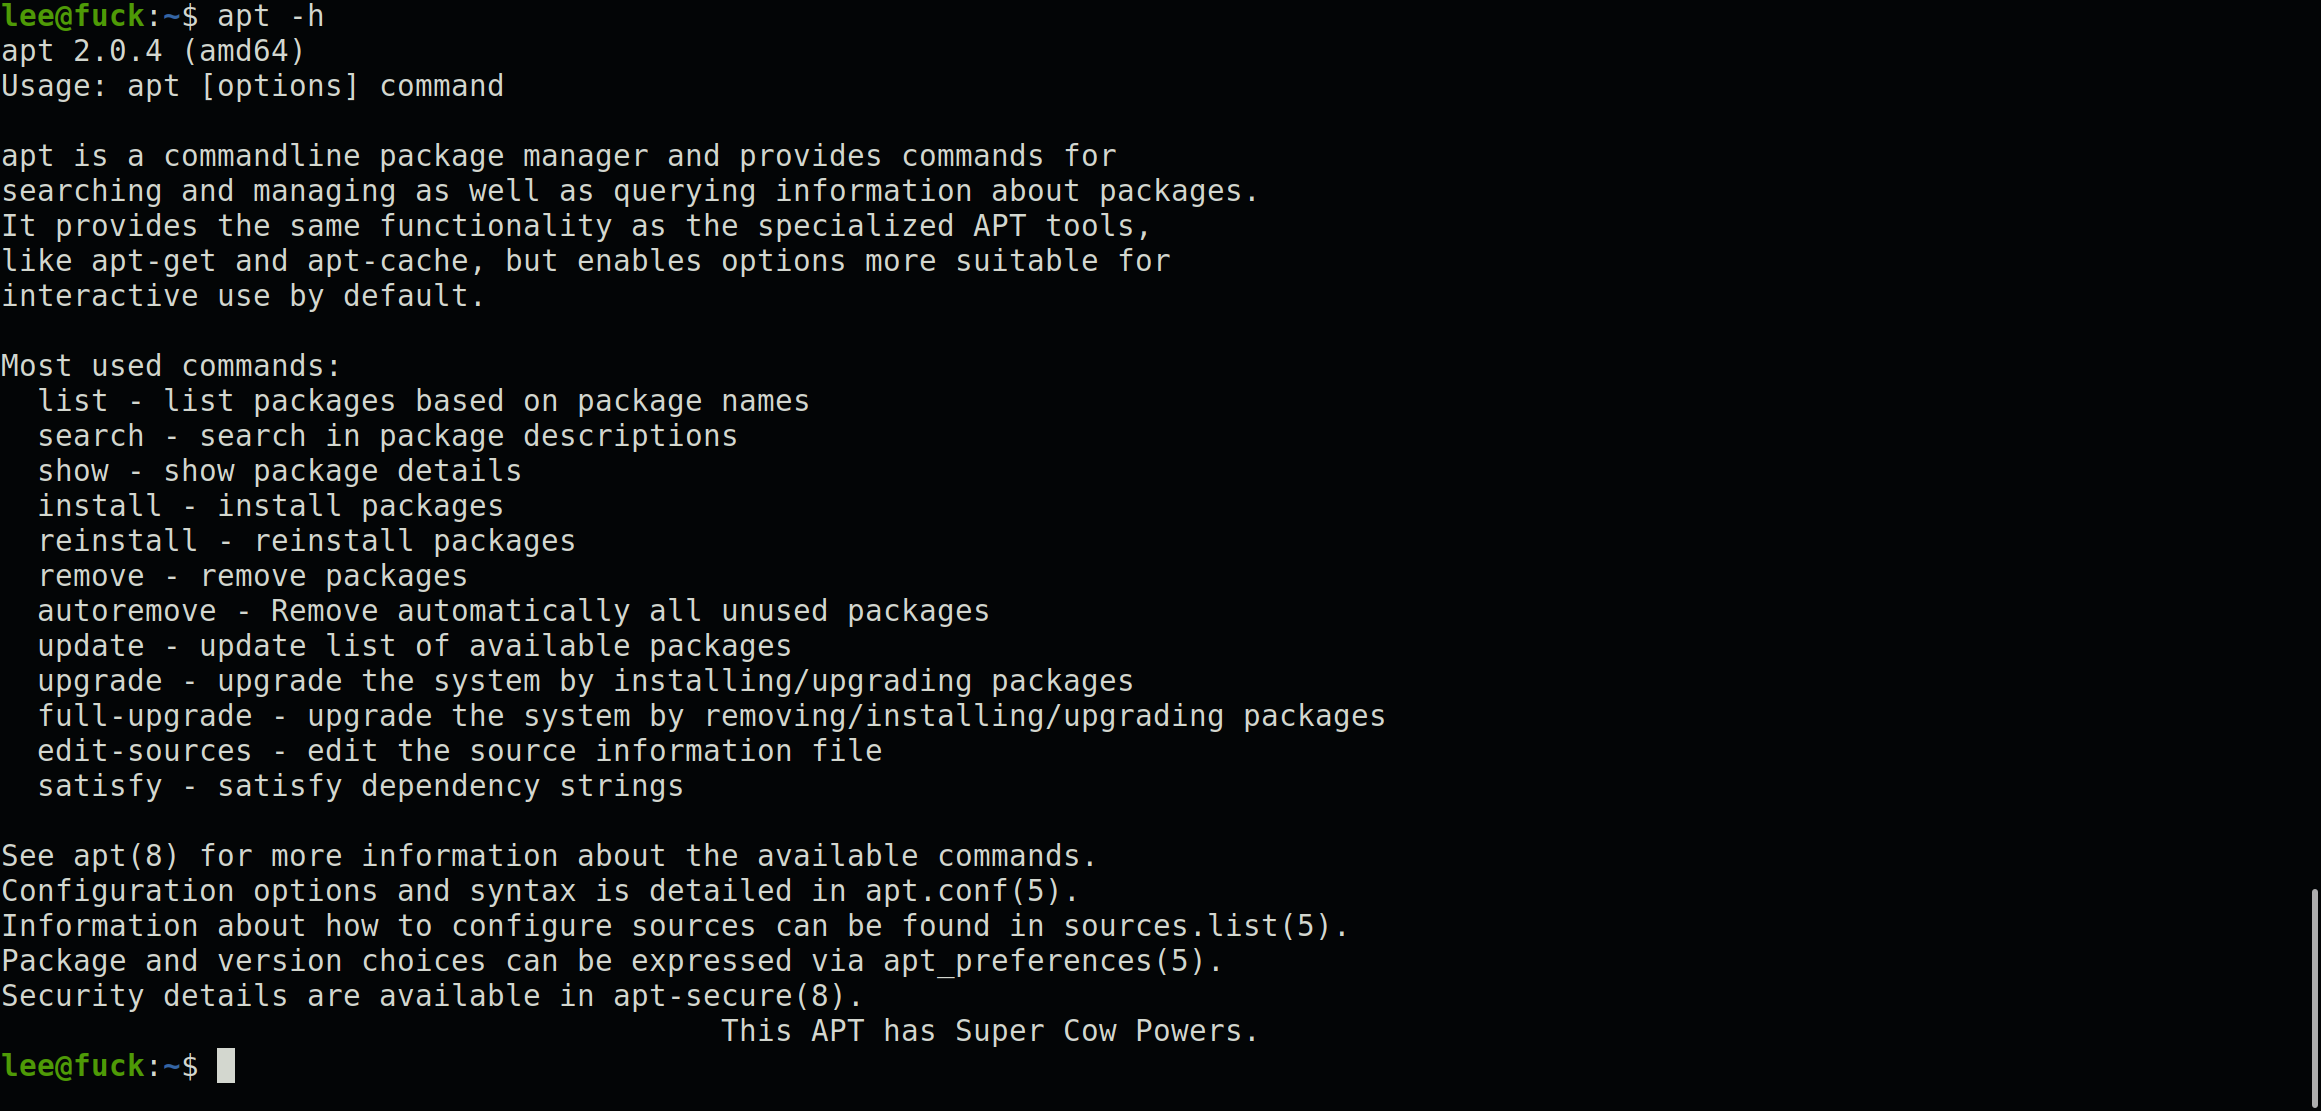2321x1111 pixels.
Task: Click 'This APT has Super Cow Powers.' text
Action: coord(990,1031)
